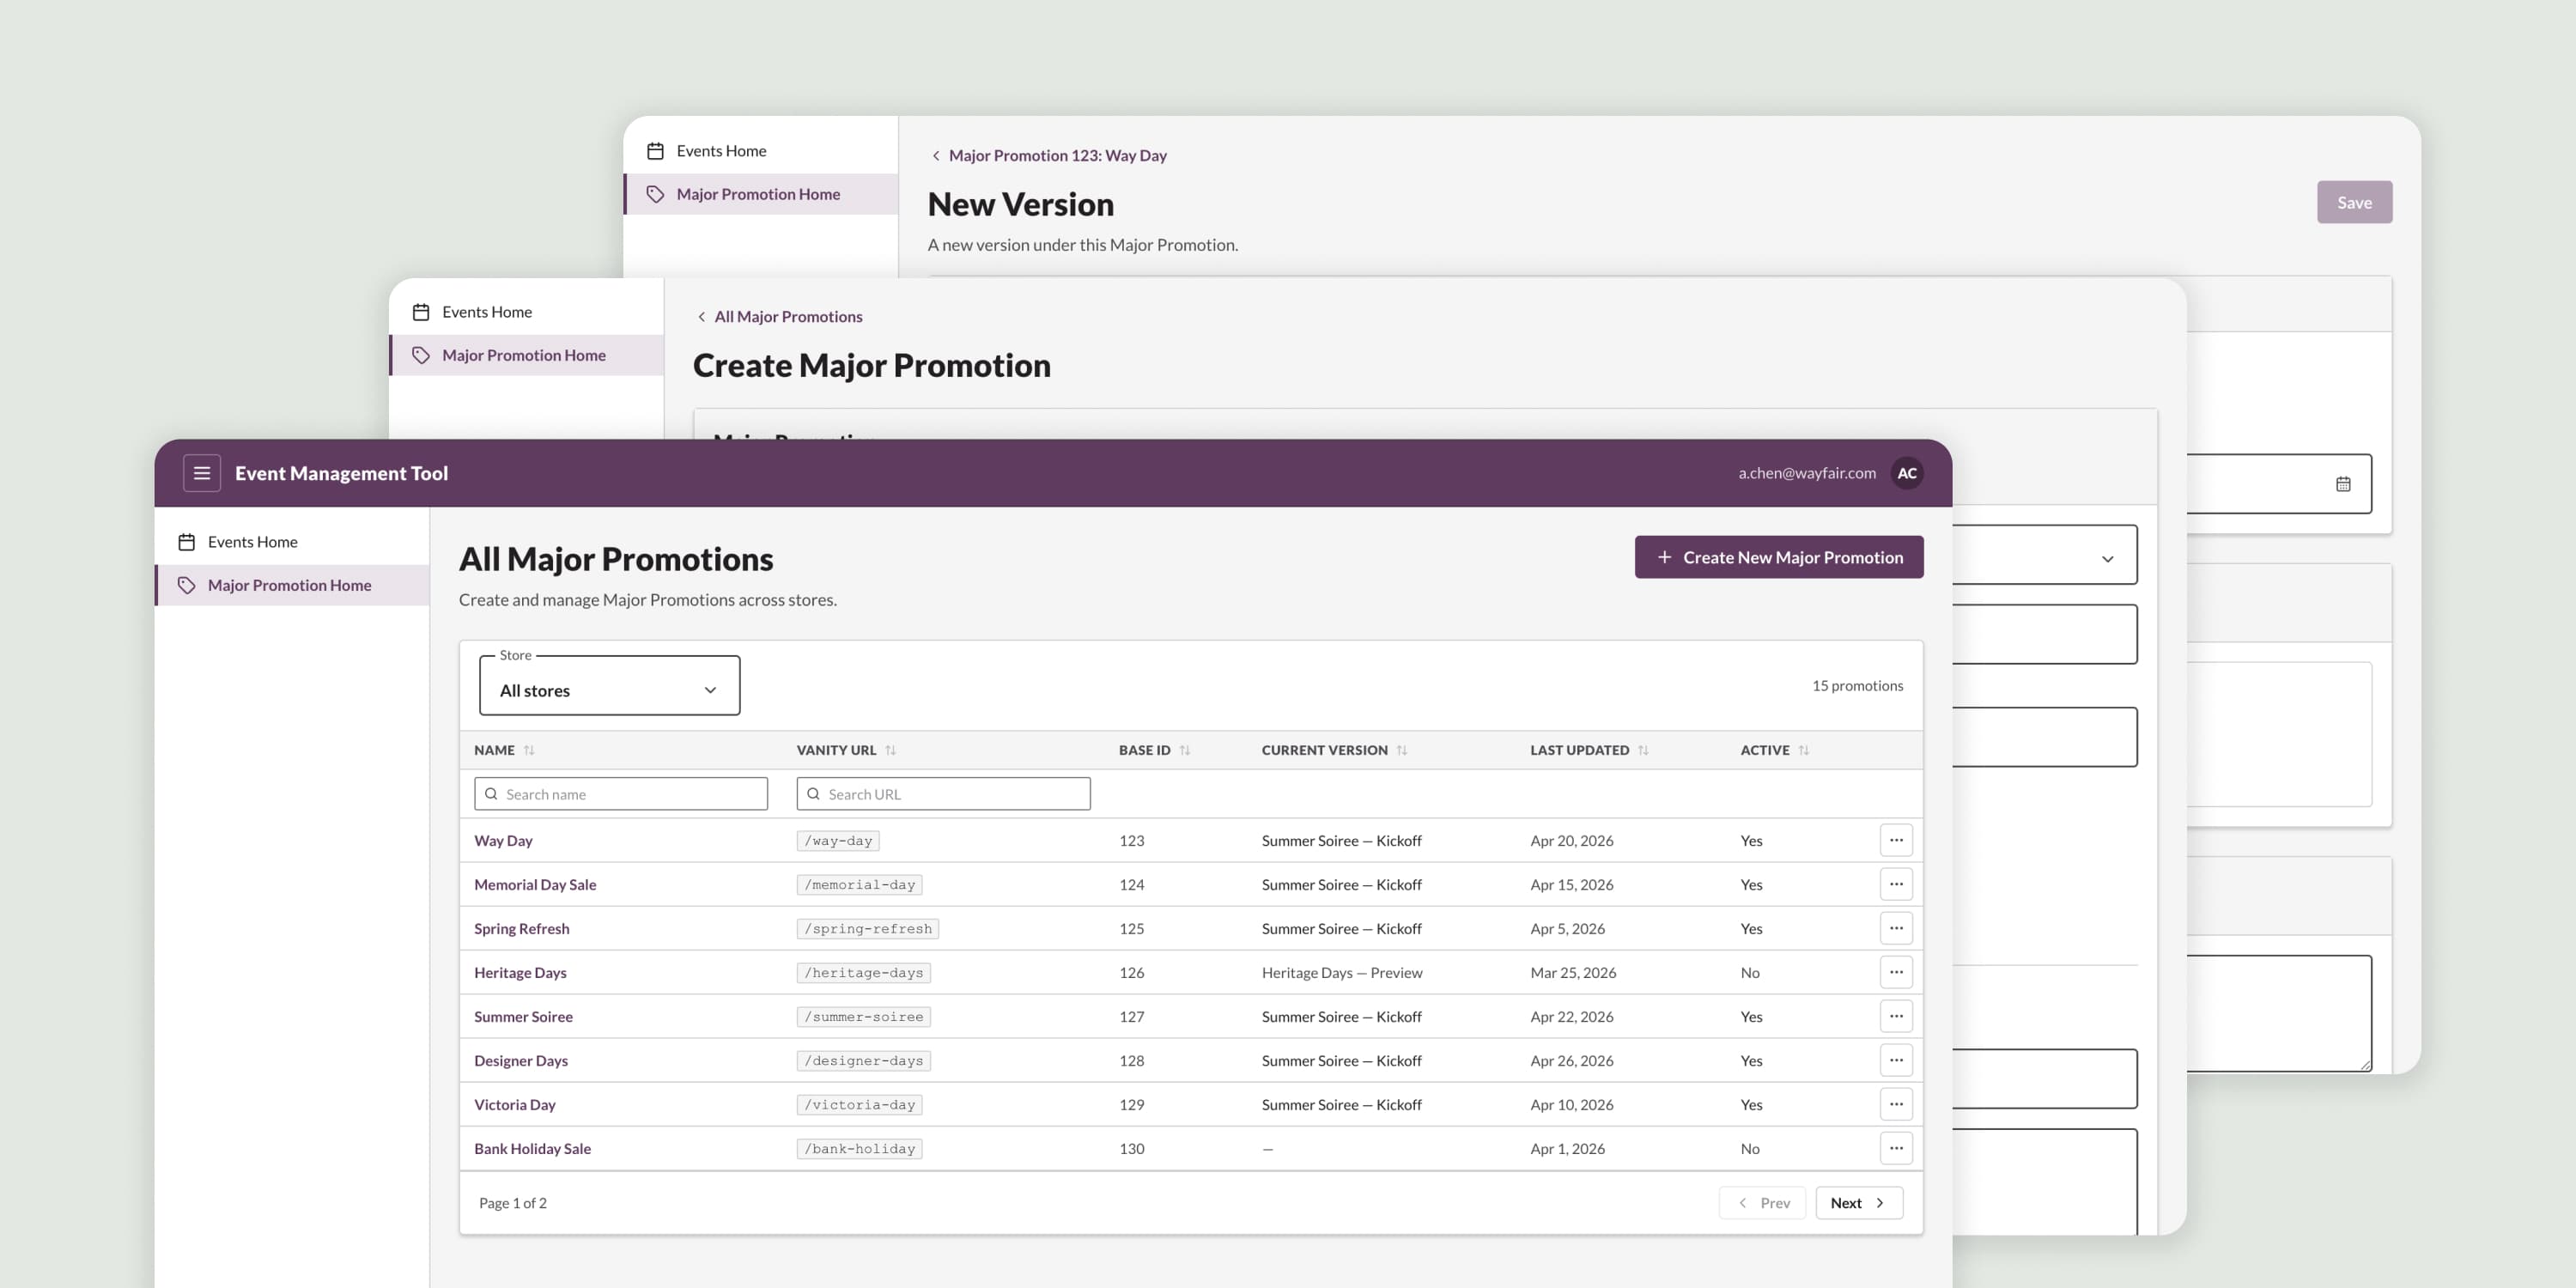Open row actions for Spring Refresh
Screen dimensions: 2576x1288
(1896, 928)
